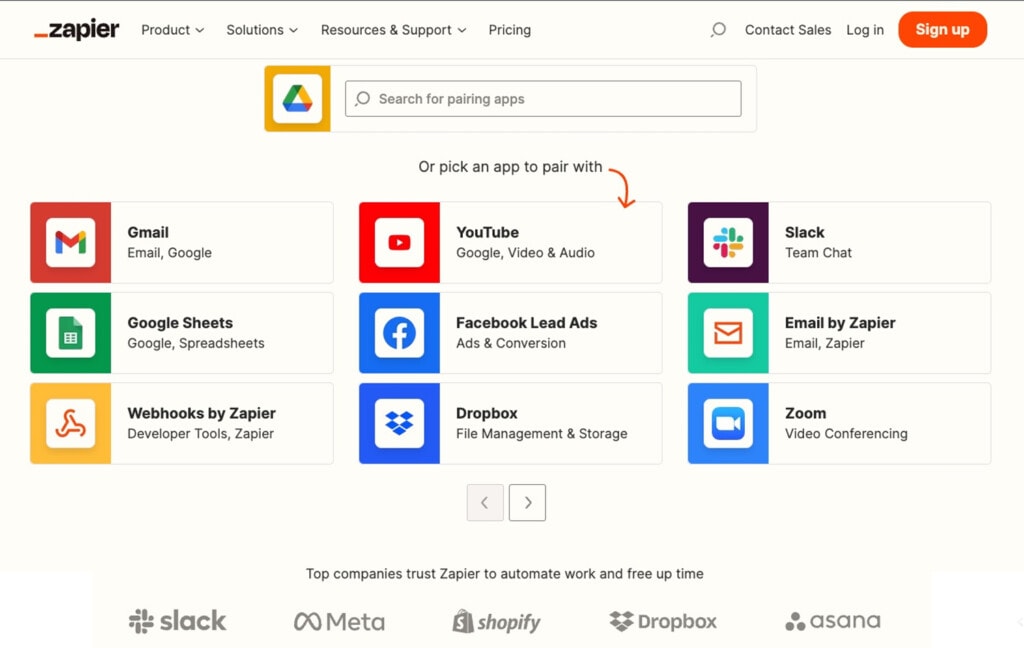
Task: Click the Zapier logo
Action: tap(76, 30)
